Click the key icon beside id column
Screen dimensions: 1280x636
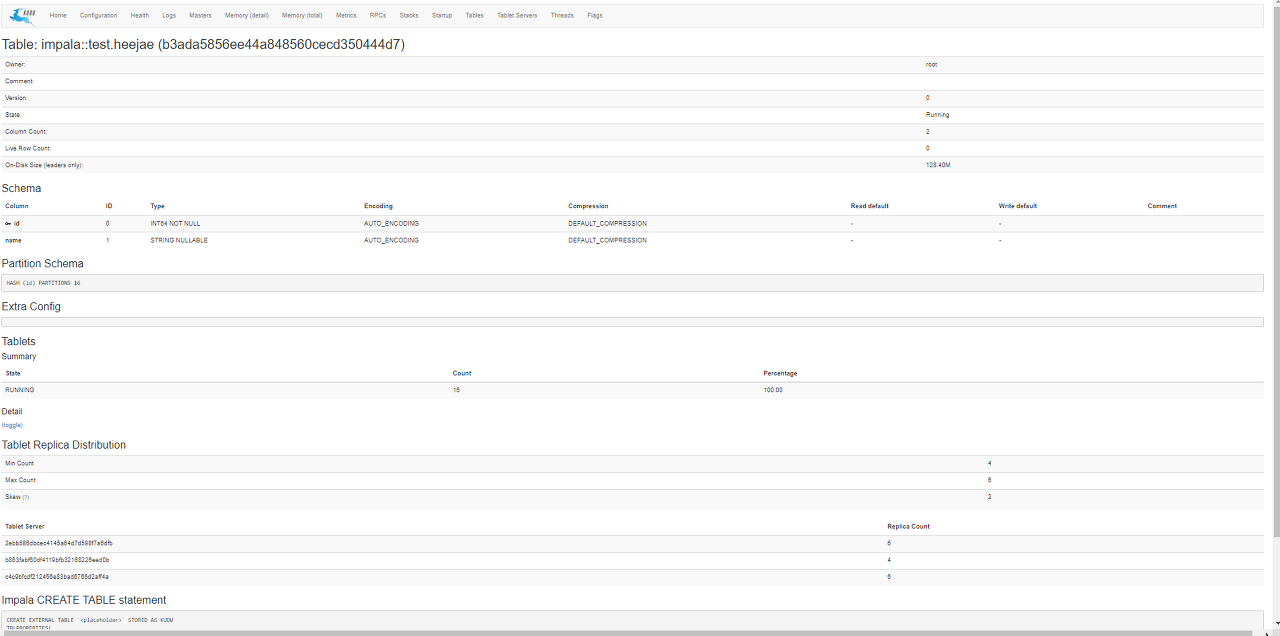(8, 223)
